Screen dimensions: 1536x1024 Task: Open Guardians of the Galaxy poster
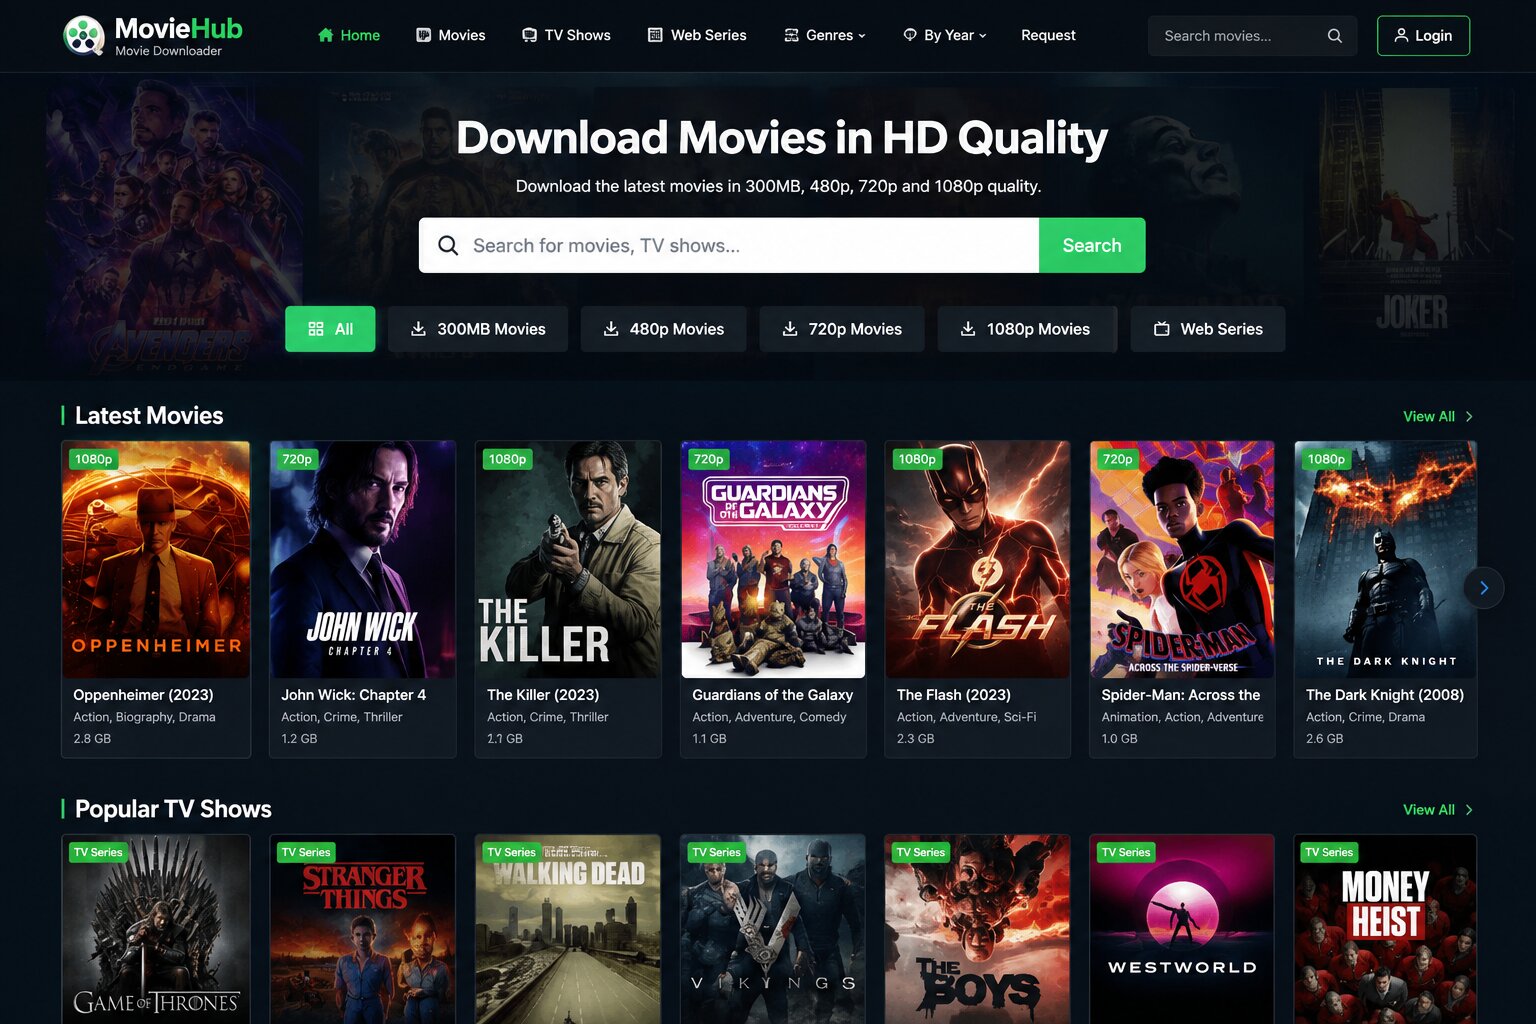[773, 559]
